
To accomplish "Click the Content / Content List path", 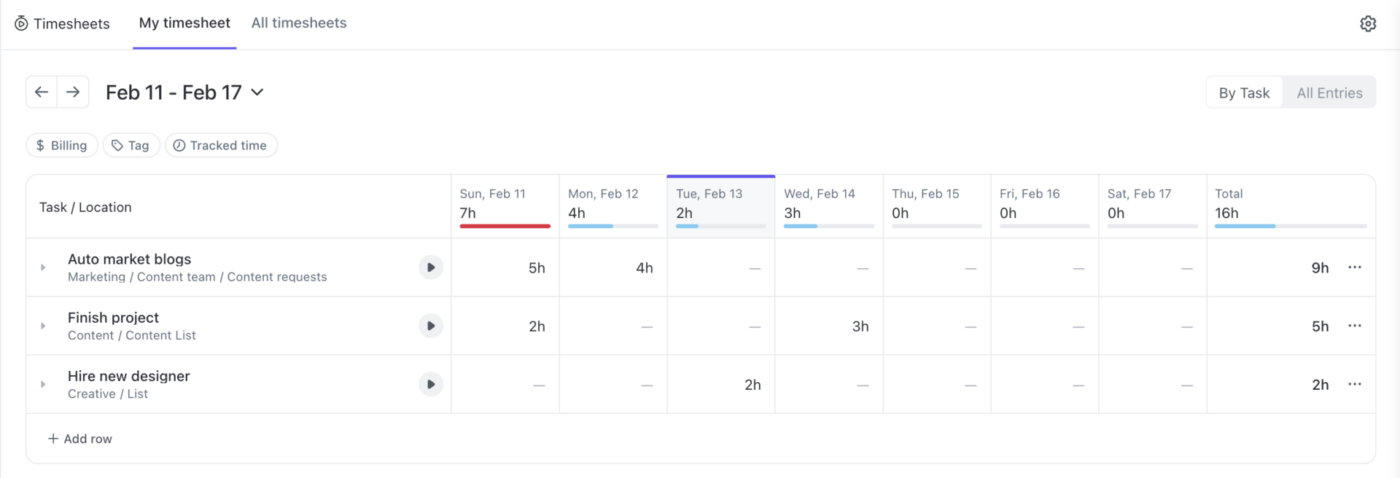I will [131, 336].
